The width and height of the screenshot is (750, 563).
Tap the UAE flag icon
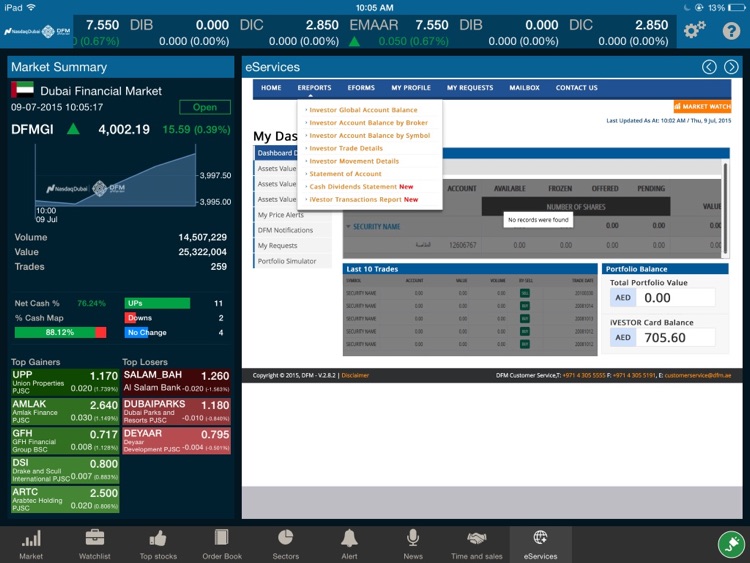pos(22,89)
